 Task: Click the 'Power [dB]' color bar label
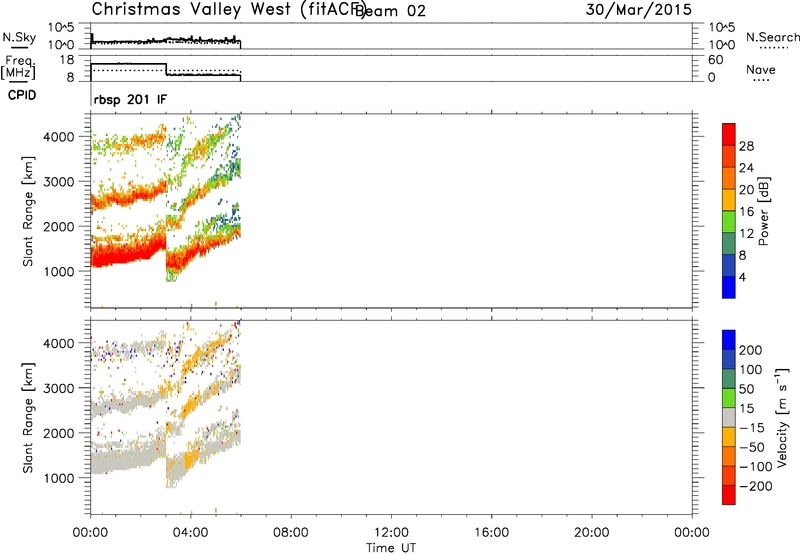click(x=763, y=211)
